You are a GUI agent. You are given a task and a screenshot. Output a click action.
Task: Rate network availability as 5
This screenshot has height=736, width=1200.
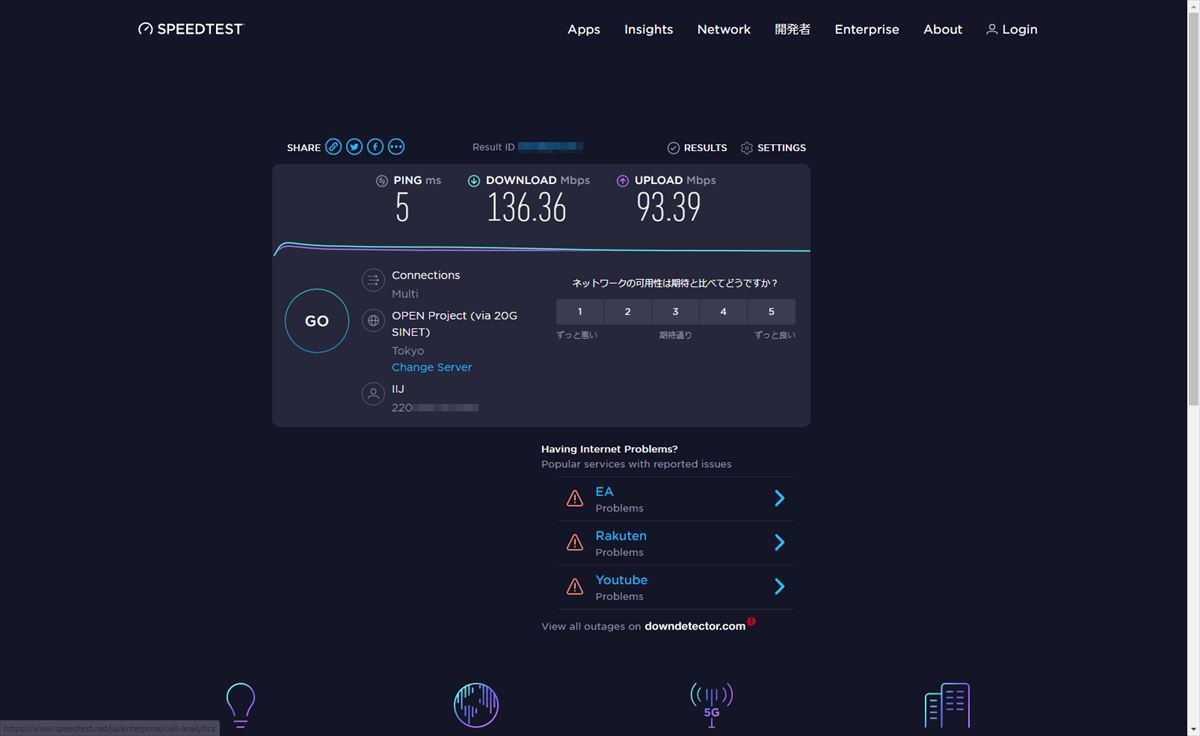click(x=772, y=312)
